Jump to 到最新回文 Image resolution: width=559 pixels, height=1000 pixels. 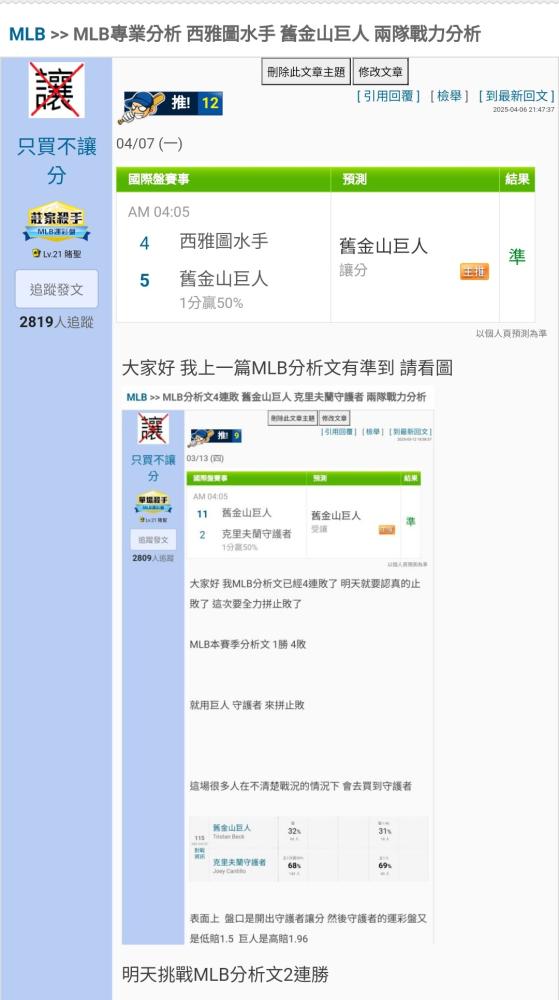coord(516,96)
